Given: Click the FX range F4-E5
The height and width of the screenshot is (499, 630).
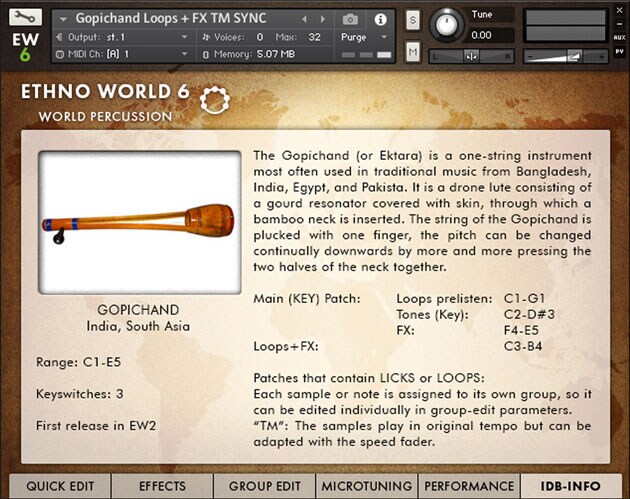Looking at the screenshot, I should (x=521, y=330).
